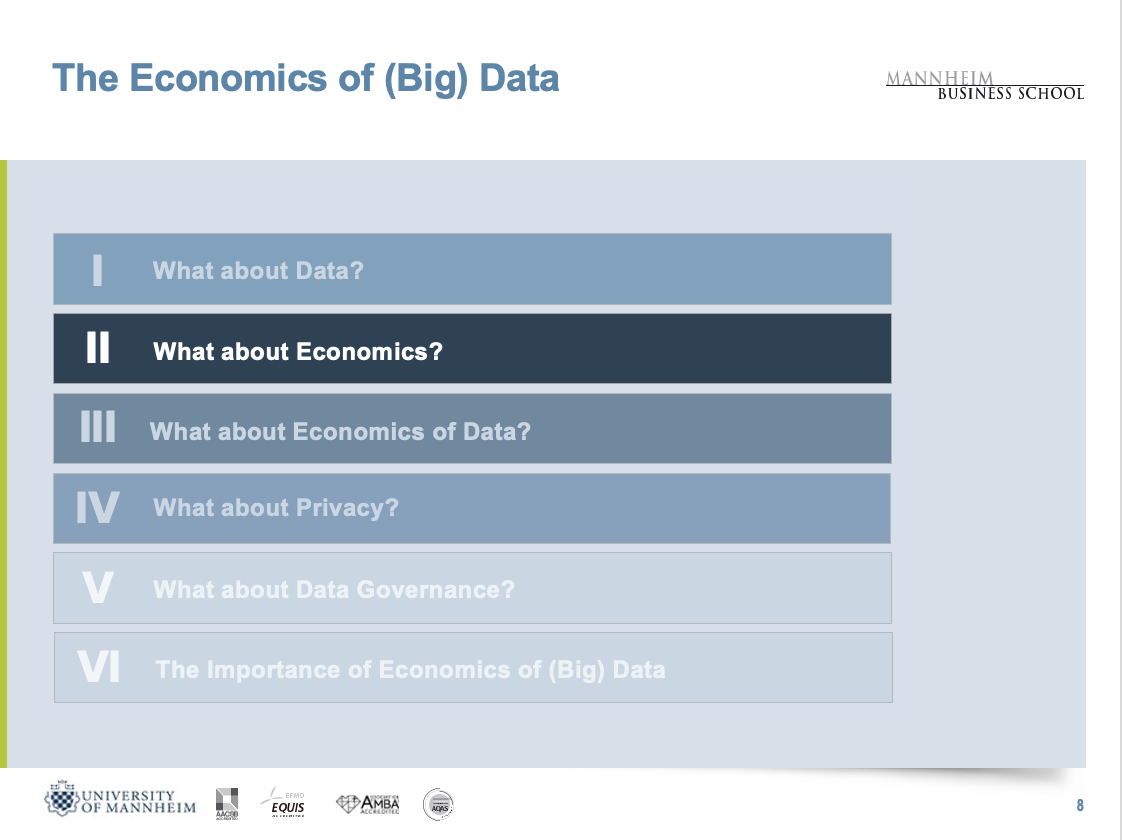Click Roman numeral IV beside Privacy

(98, 508)
